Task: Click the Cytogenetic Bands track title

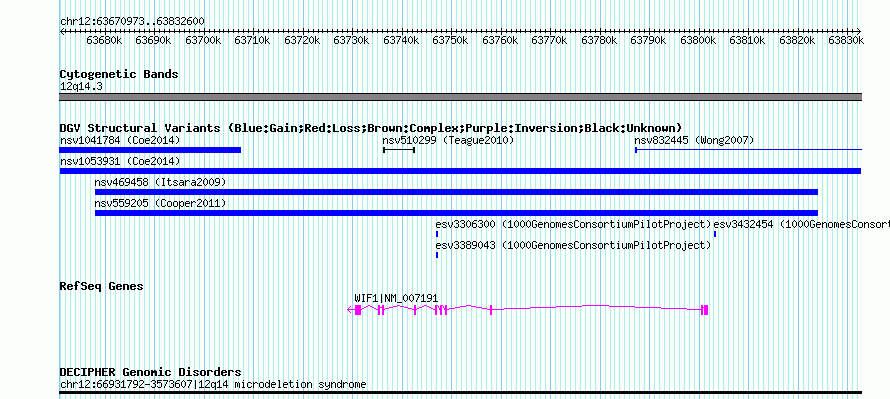Action: [x=119, y=74]
